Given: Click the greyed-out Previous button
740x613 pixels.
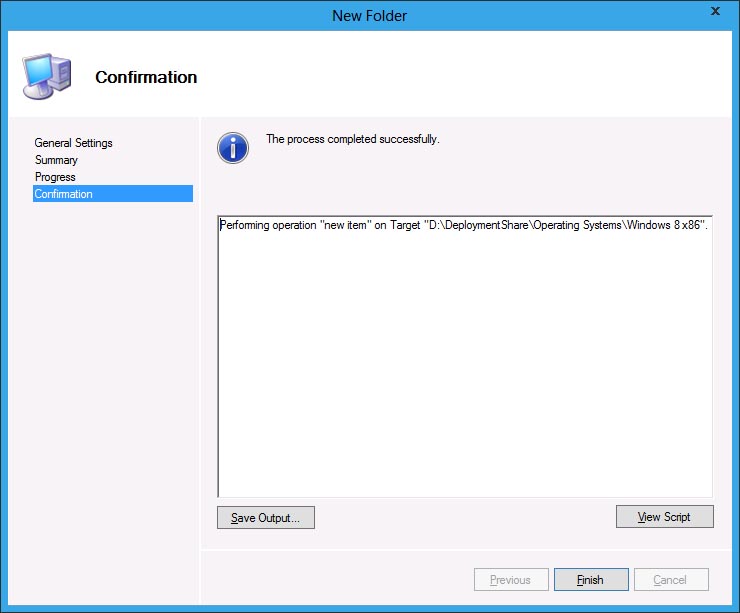Looking at the screenshot, I should [x=510, y=580].
